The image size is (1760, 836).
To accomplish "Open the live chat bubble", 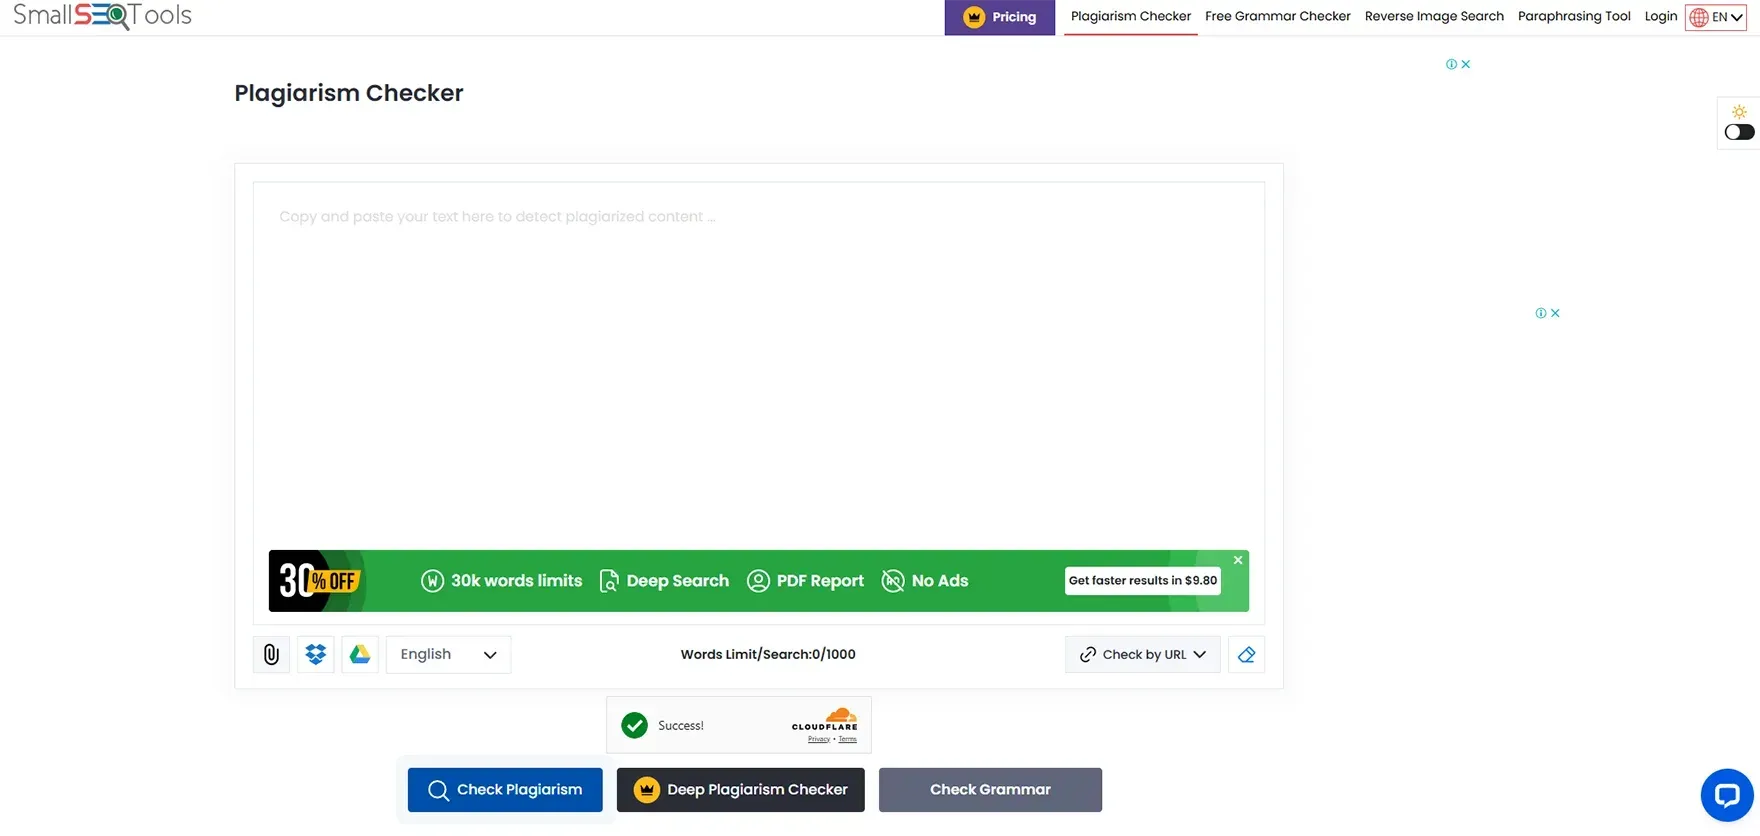I will click(1727, 795).
